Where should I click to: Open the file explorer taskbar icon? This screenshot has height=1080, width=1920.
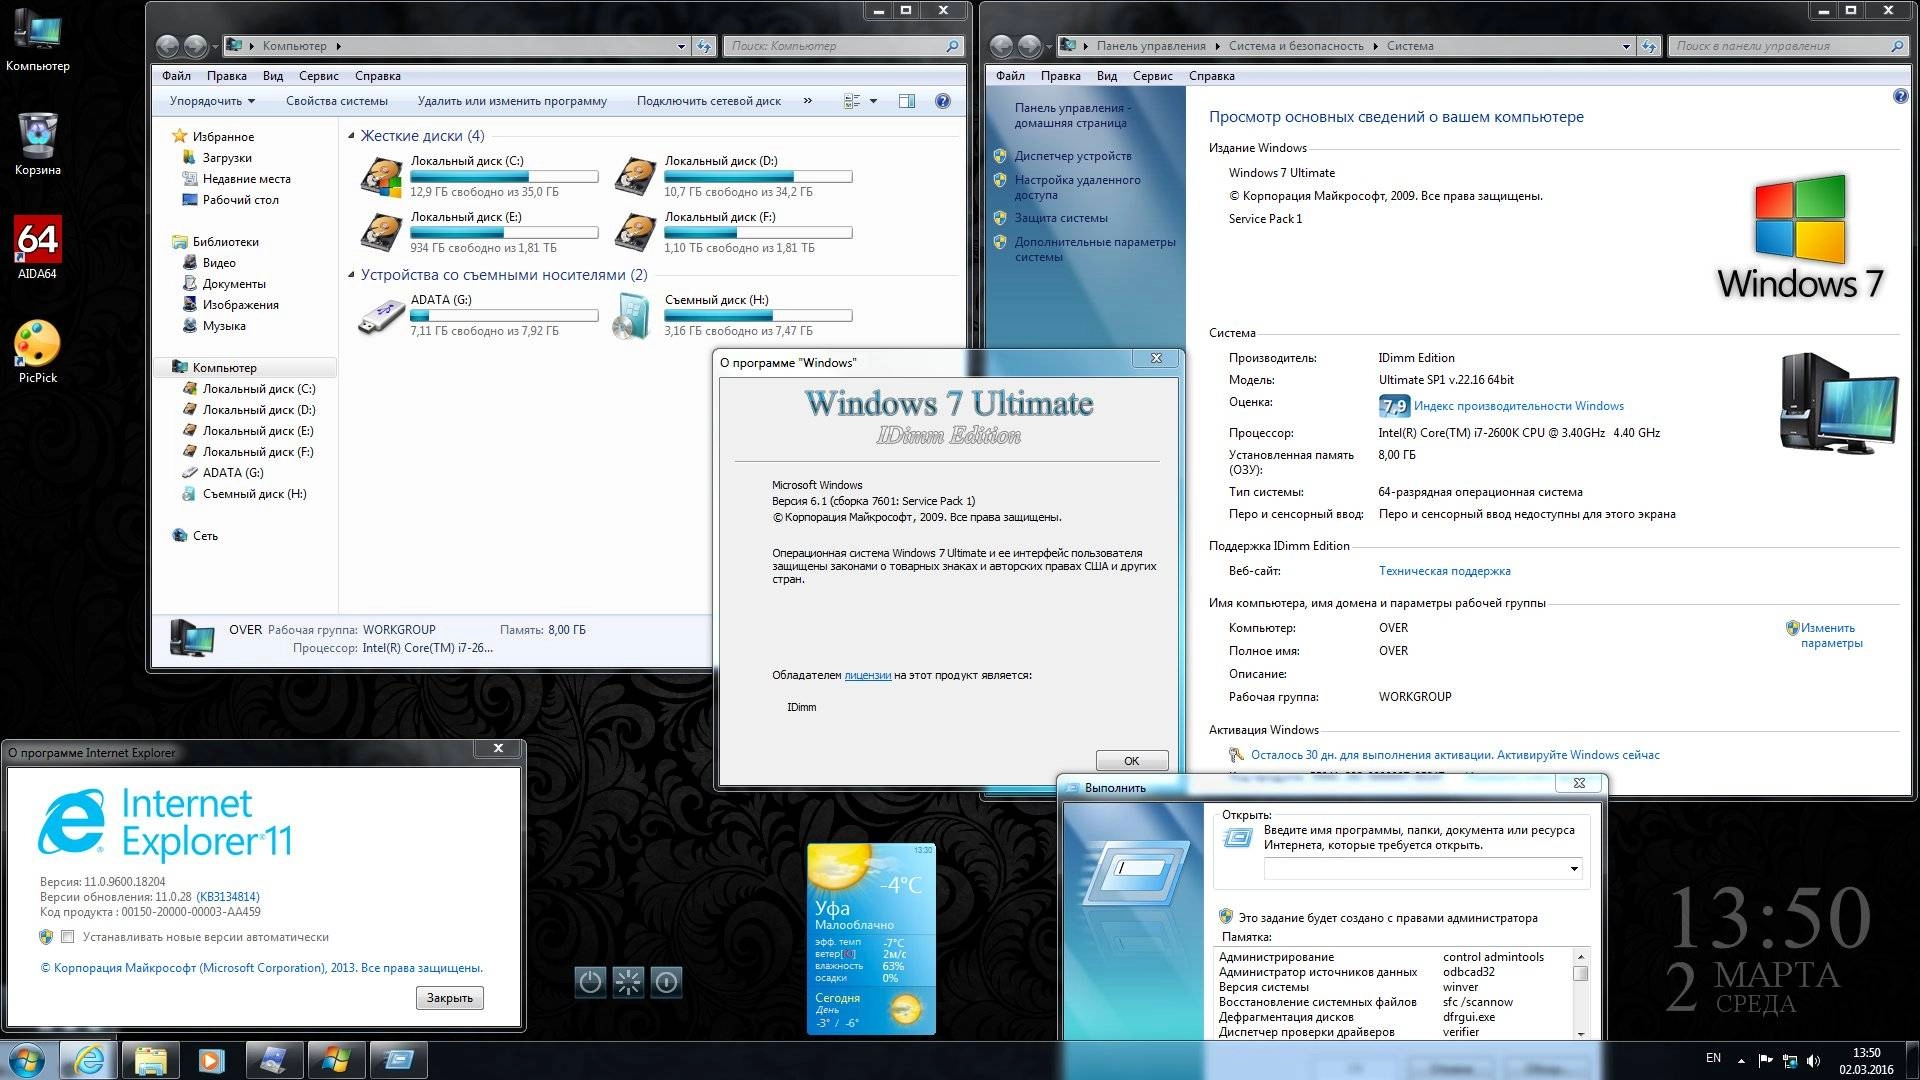pyautogui.click(x=151, y=1060)
